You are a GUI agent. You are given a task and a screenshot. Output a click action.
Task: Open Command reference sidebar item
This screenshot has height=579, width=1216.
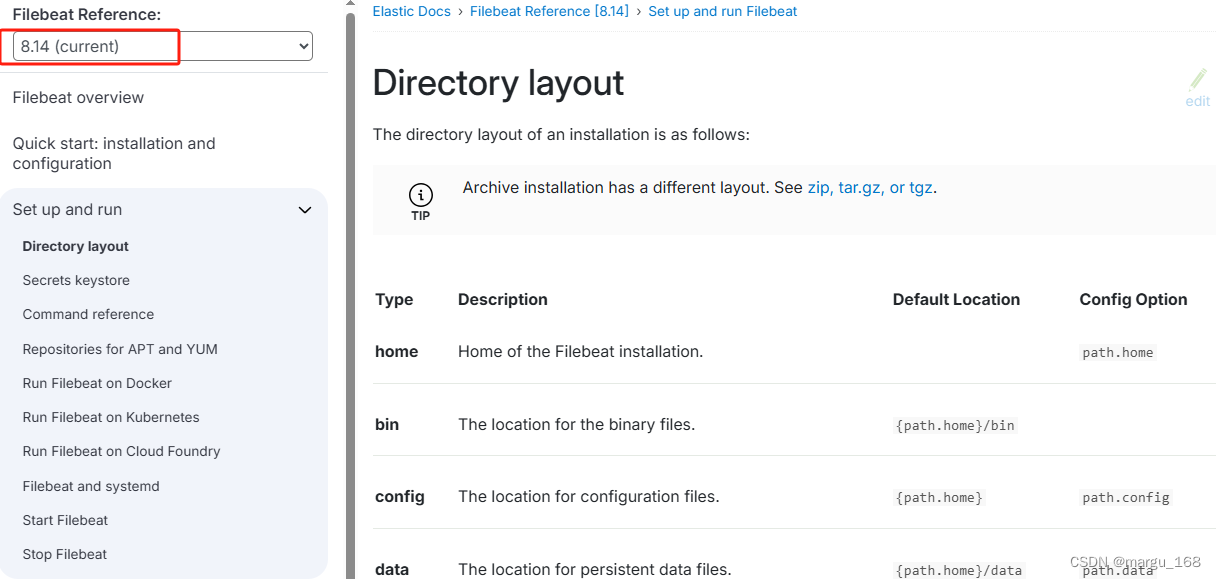point(88,314)
